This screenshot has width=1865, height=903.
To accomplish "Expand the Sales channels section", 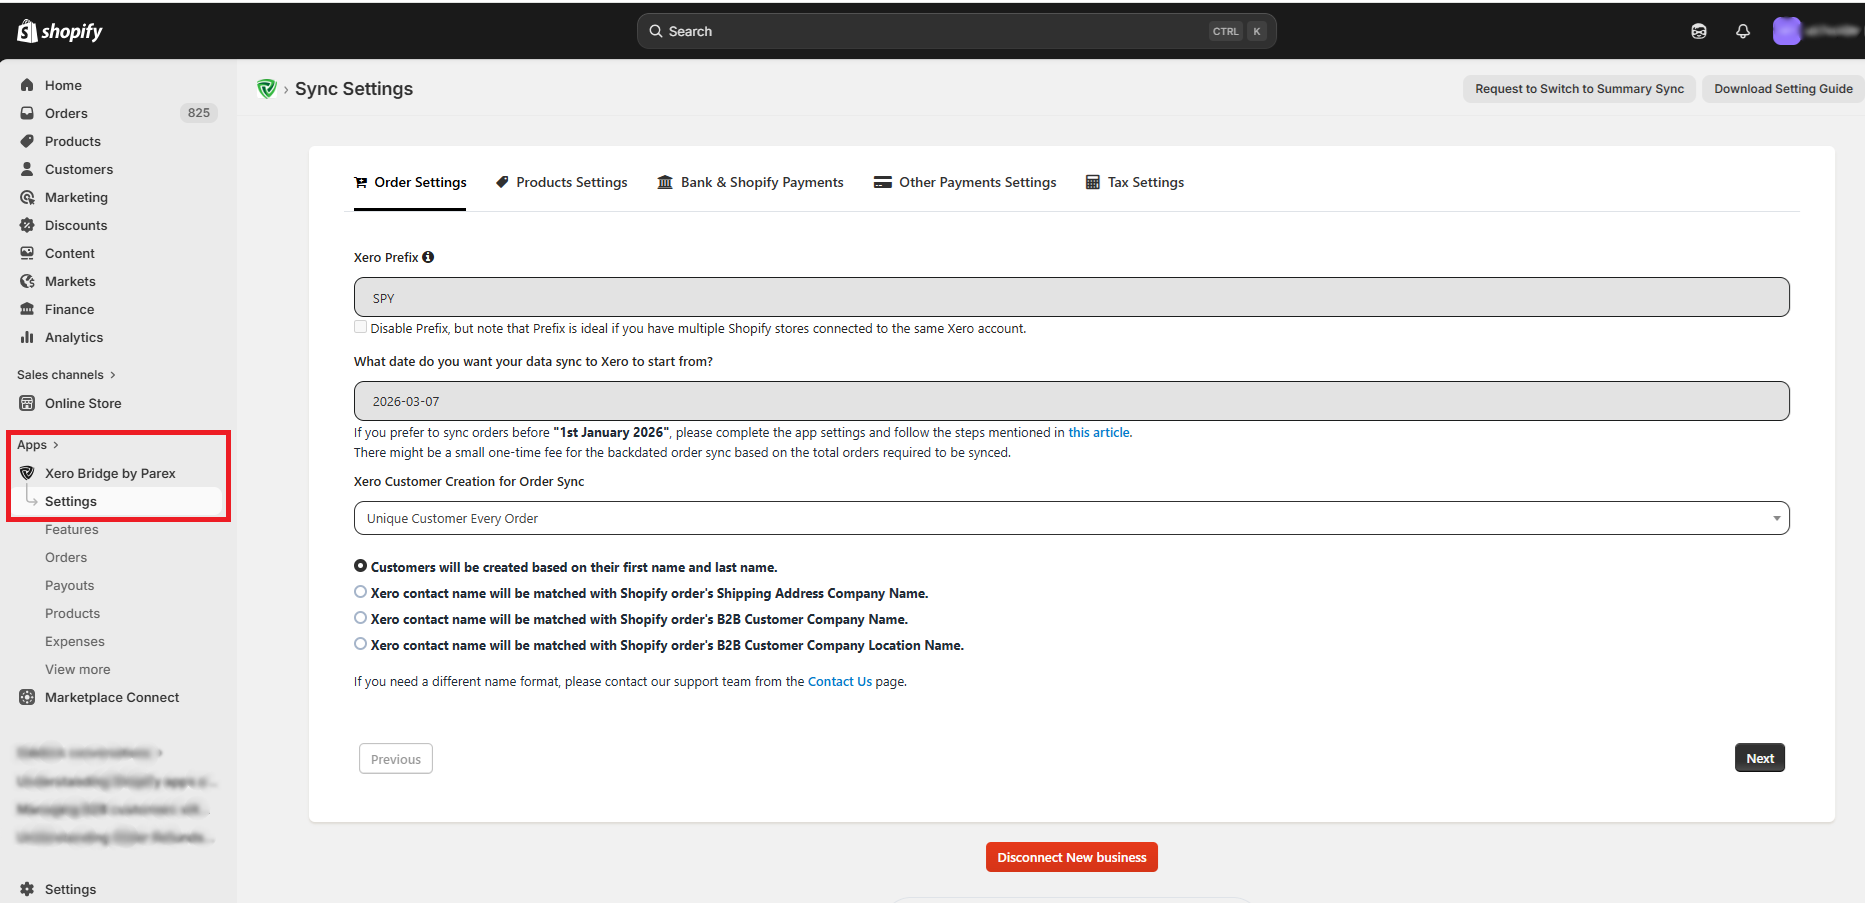I will pyautogui.click(x=66, y=375).
